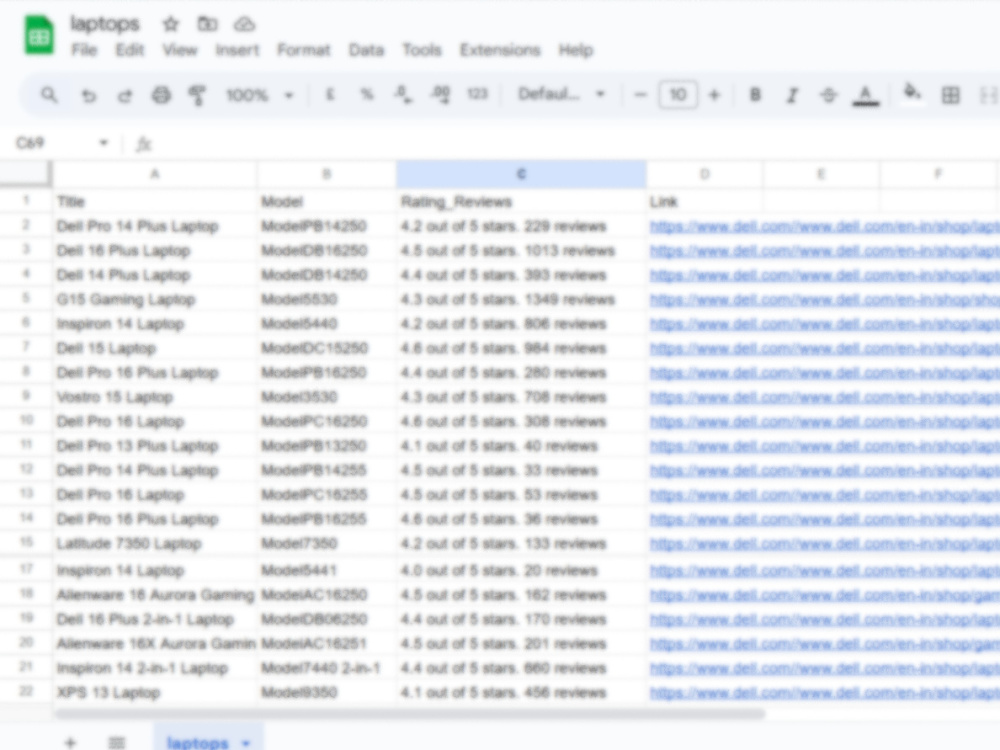Select the Rating_Reviews header cell

click(521, 202)
